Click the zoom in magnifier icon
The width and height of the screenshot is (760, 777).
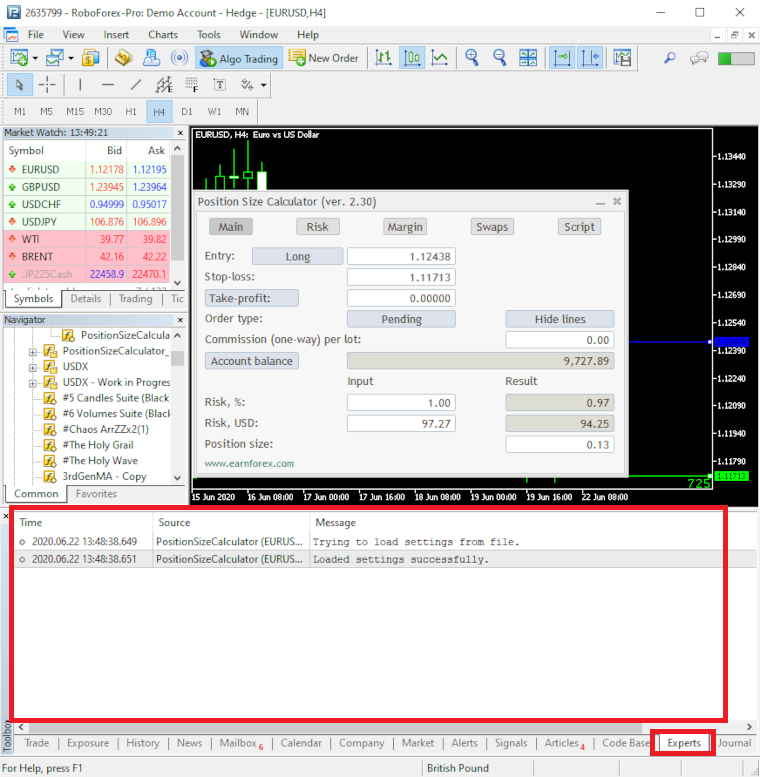pyautogui.click(x=472, y=58)
